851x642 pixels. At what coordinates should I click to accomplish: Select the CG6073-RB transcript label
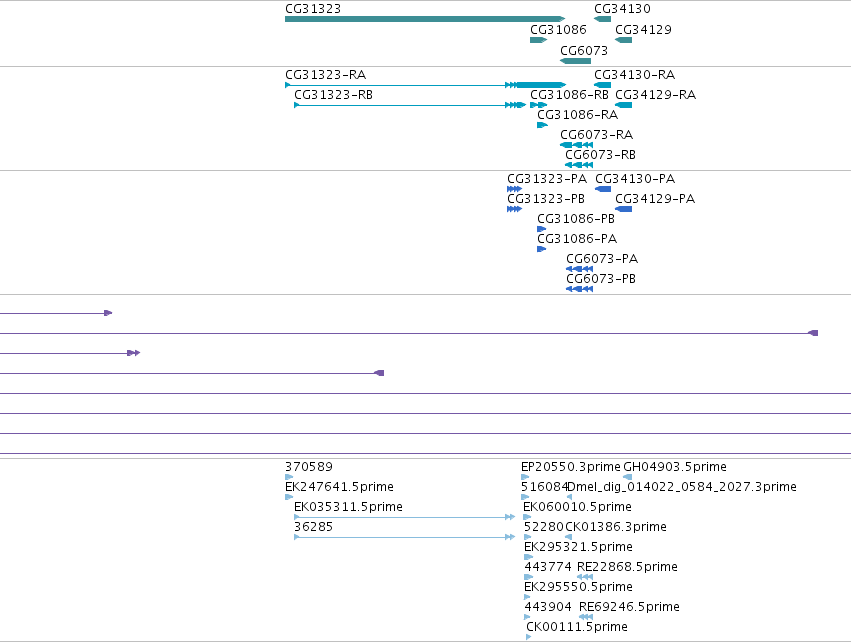[600, 155]
